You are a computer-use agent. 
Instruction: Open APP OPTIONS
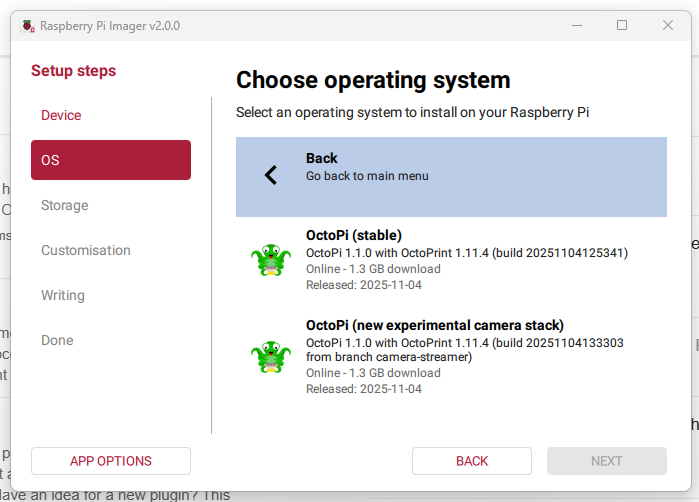tap(111, 461)
